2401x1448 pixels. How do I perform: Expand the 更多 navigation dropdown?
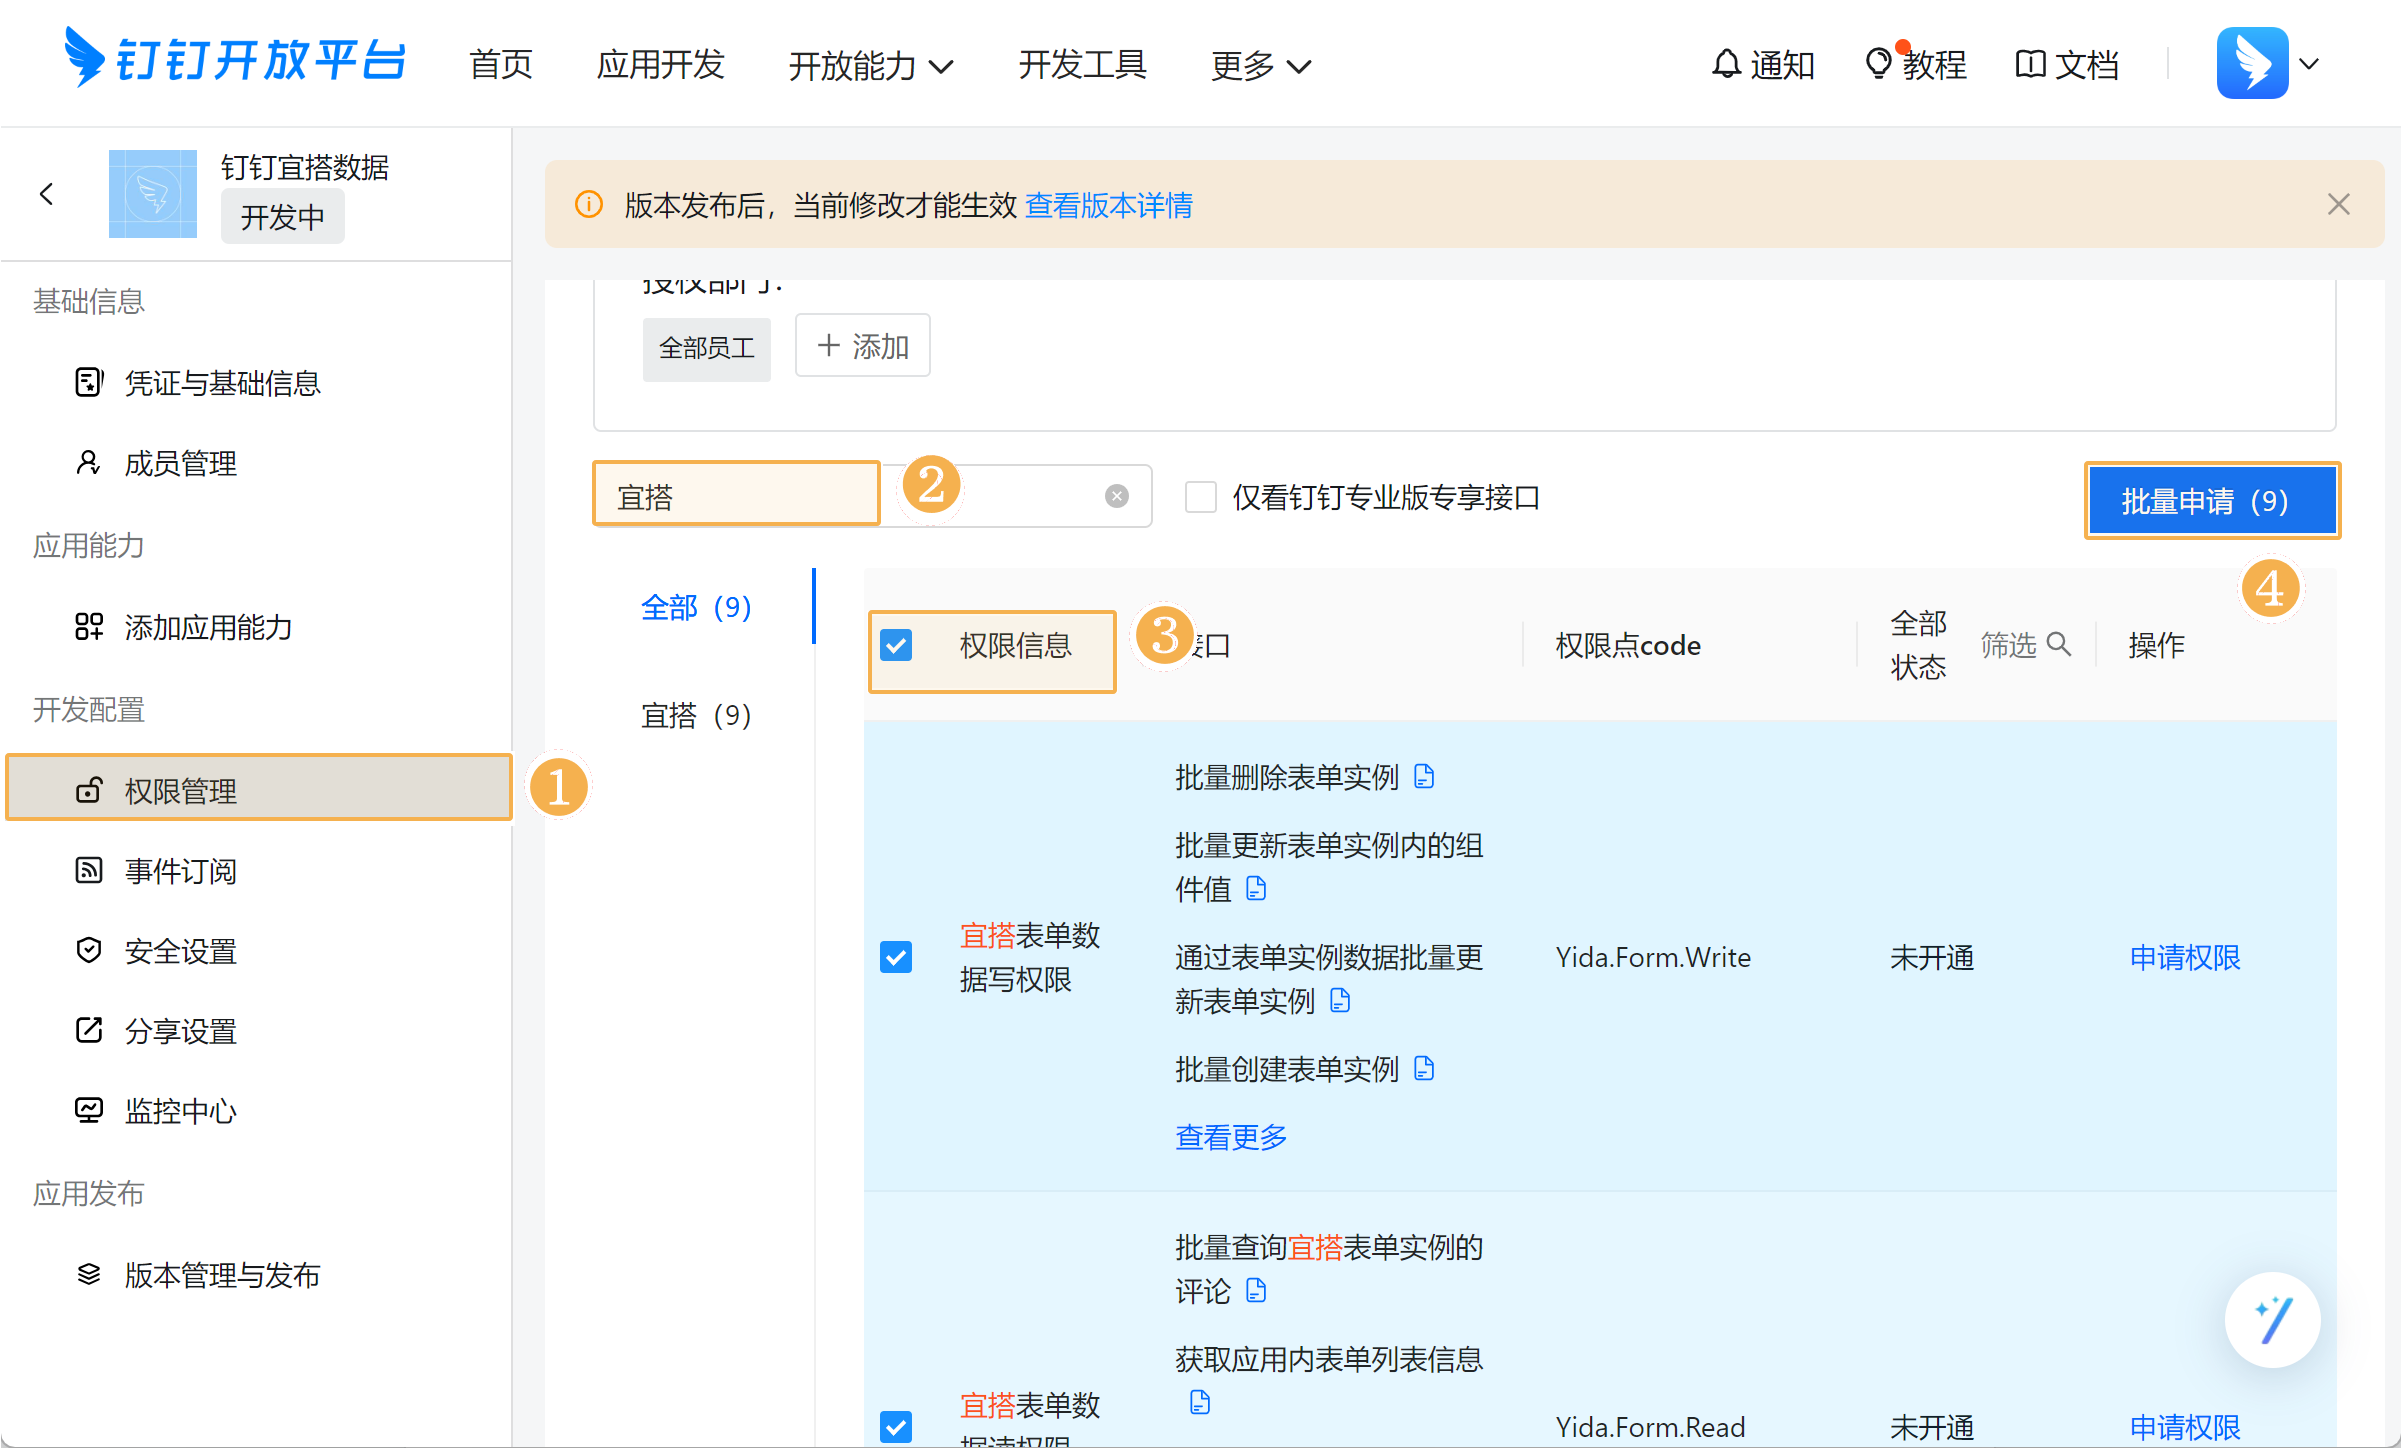coord(1260,66)
